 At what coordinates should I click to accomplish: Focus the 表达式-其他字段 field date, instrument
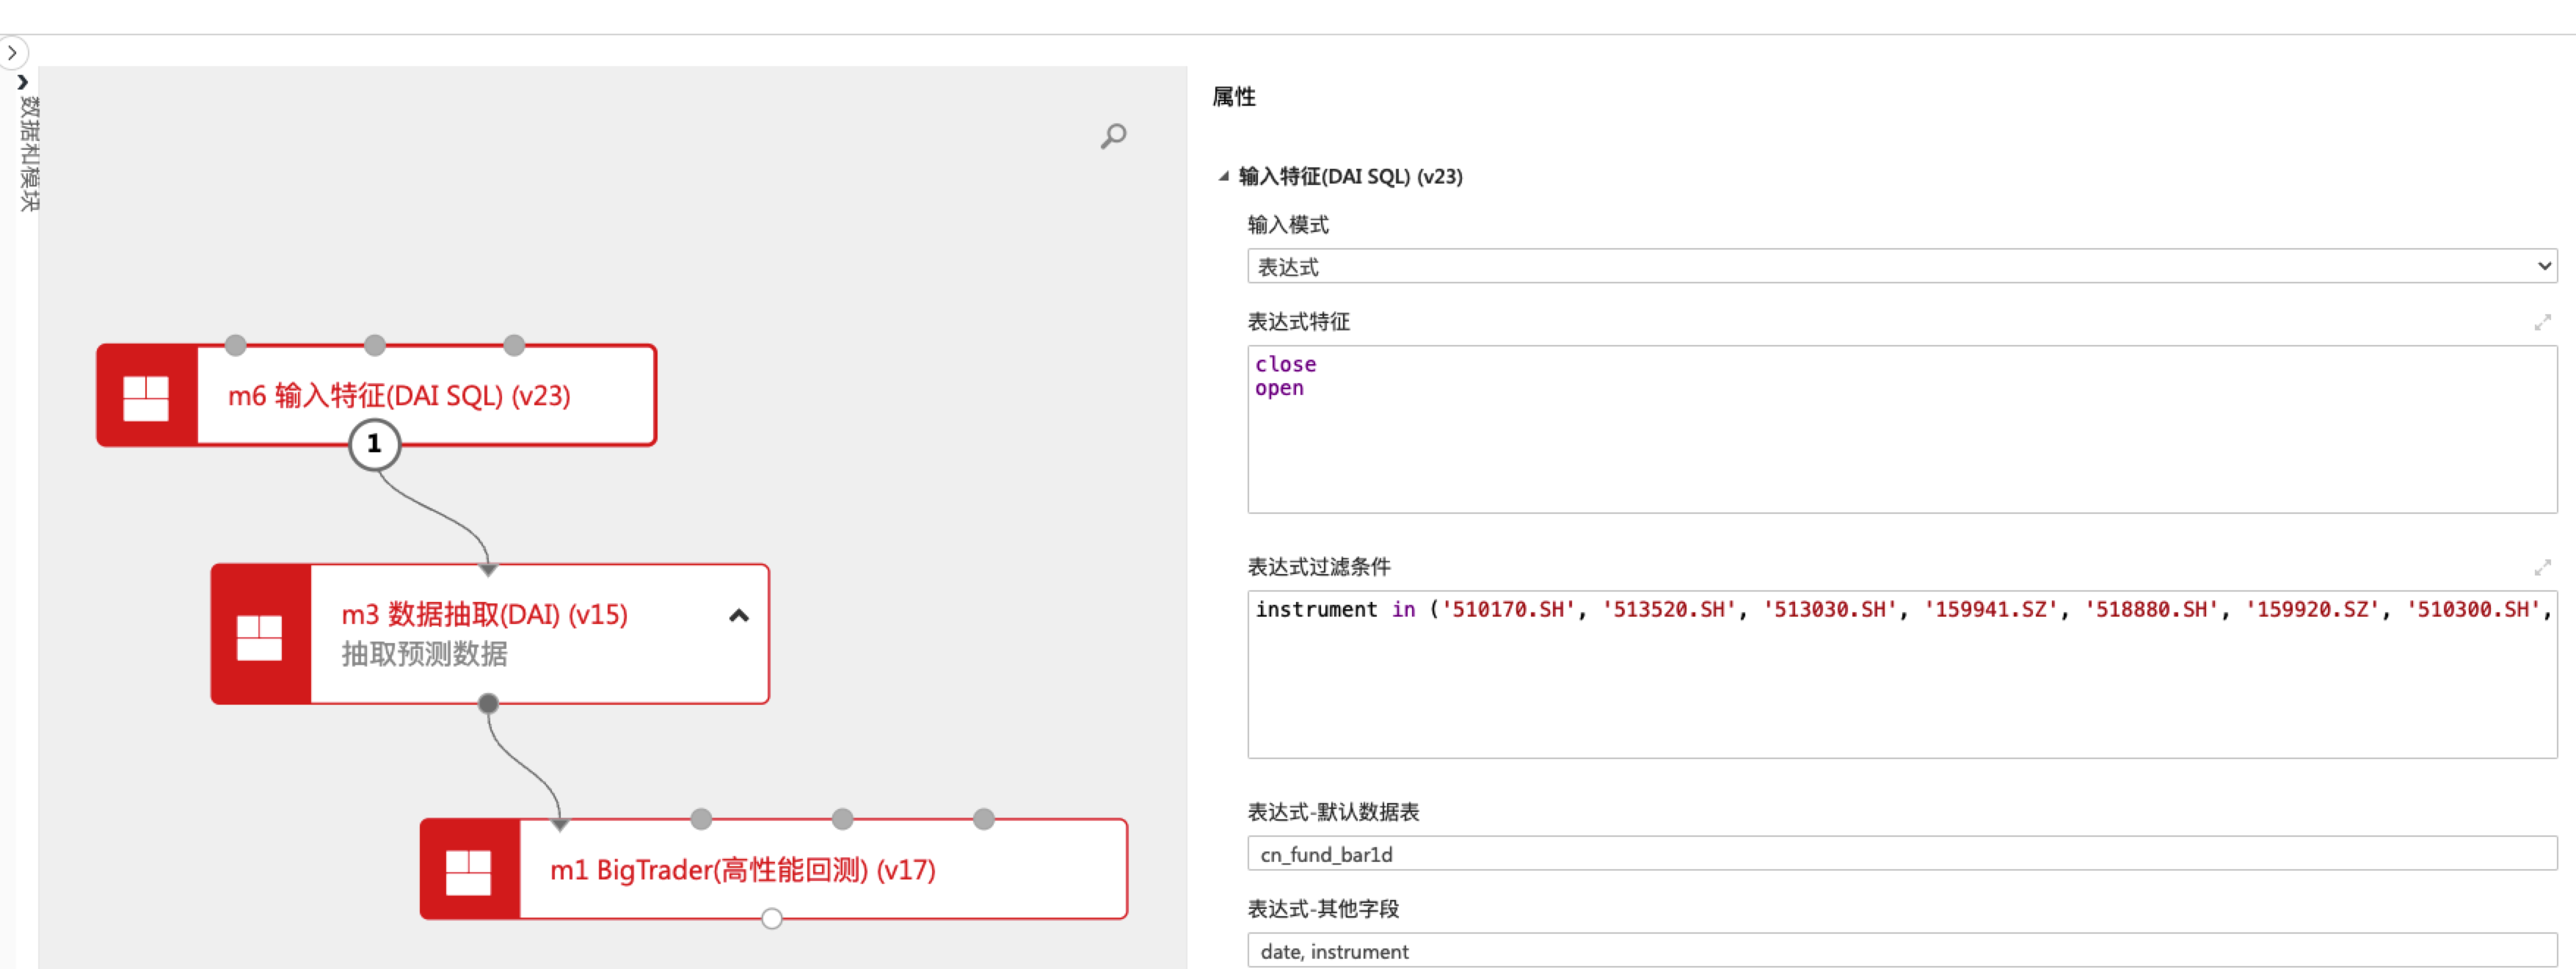tap(1901, 950)
